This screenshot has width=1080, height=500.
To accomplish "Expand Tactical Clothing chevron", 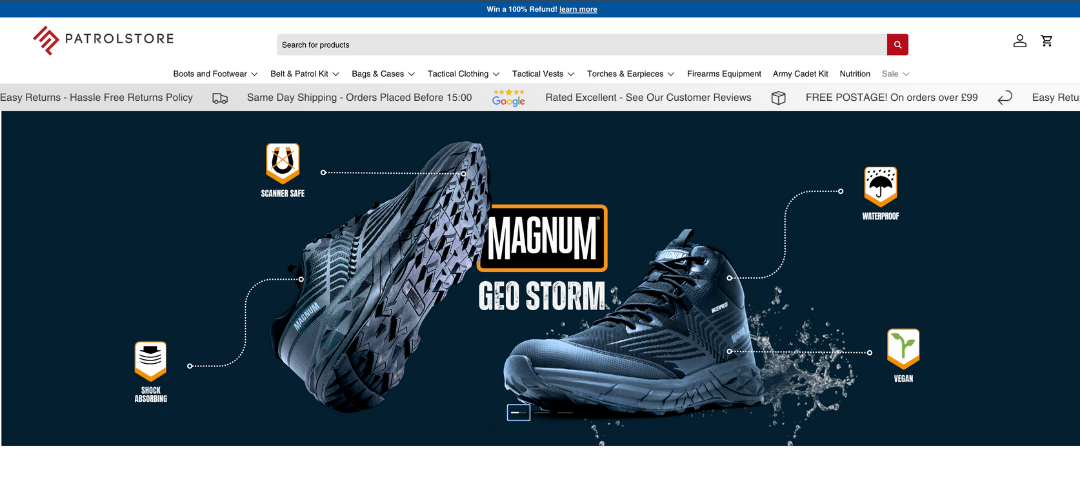I will pyautogui.click(x=496, y=74).
